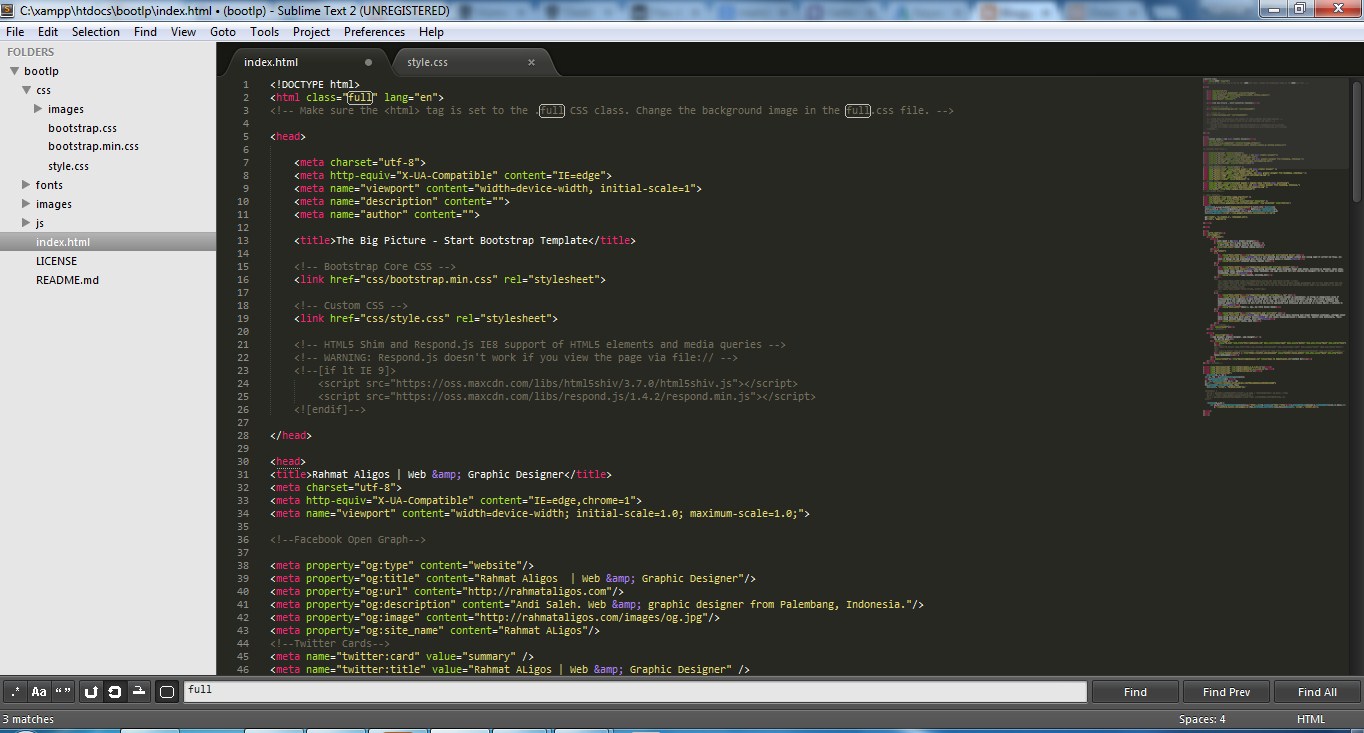Image resolution: width=1364 pixels, height=733 pixels.
Task: Open the LICENSE file
Action: [56, 261]
